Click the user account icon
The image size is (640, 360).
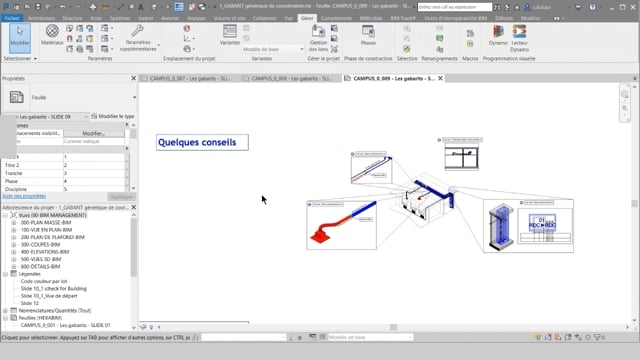point(527,7)
